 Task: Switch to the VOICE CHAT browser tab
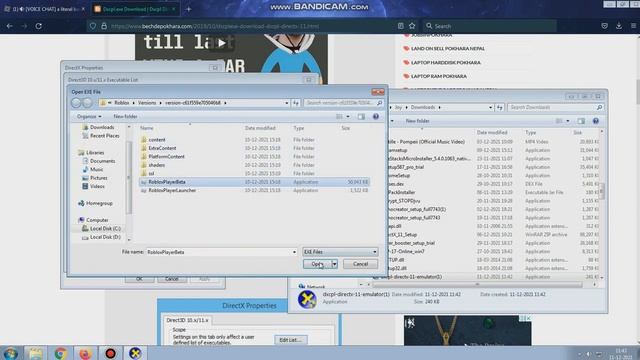coord(44,9)
